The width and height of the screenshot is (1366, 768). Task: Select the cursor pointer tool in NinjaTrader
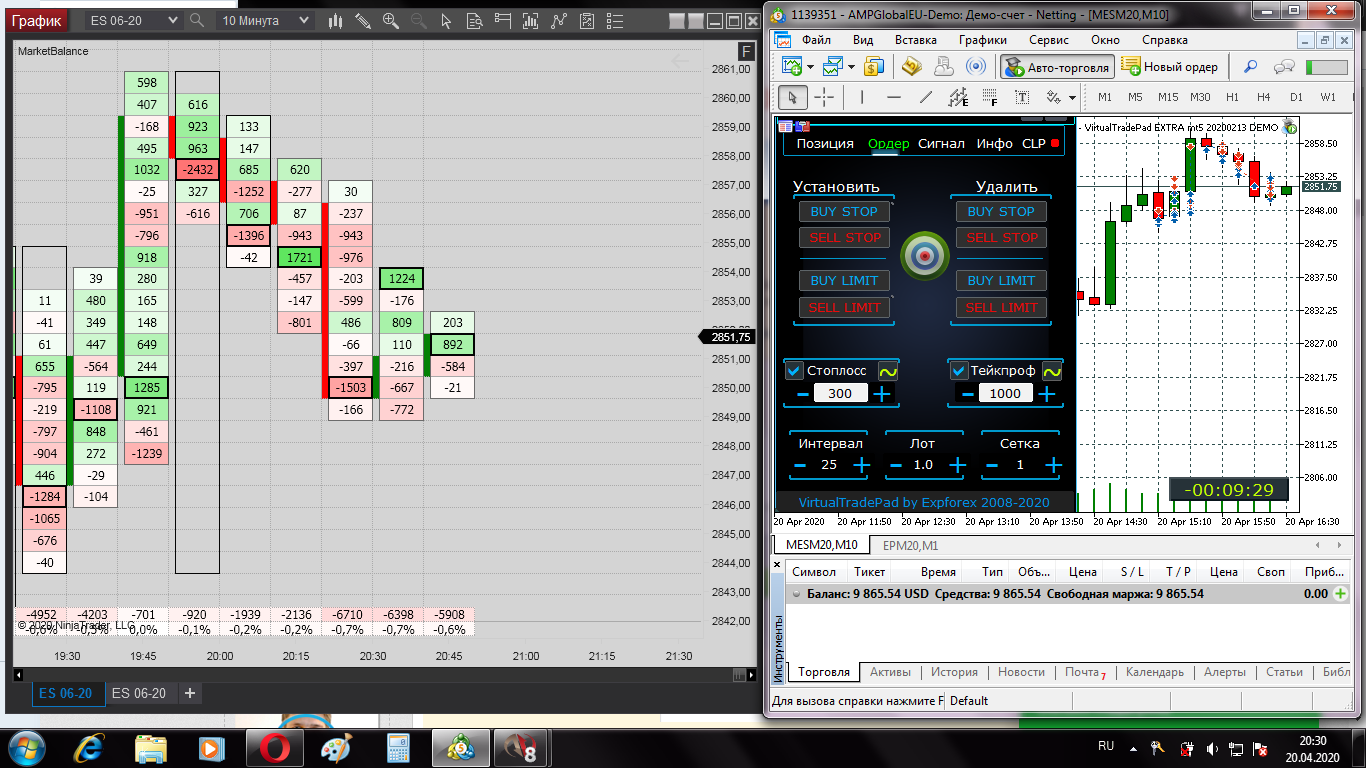447,20
